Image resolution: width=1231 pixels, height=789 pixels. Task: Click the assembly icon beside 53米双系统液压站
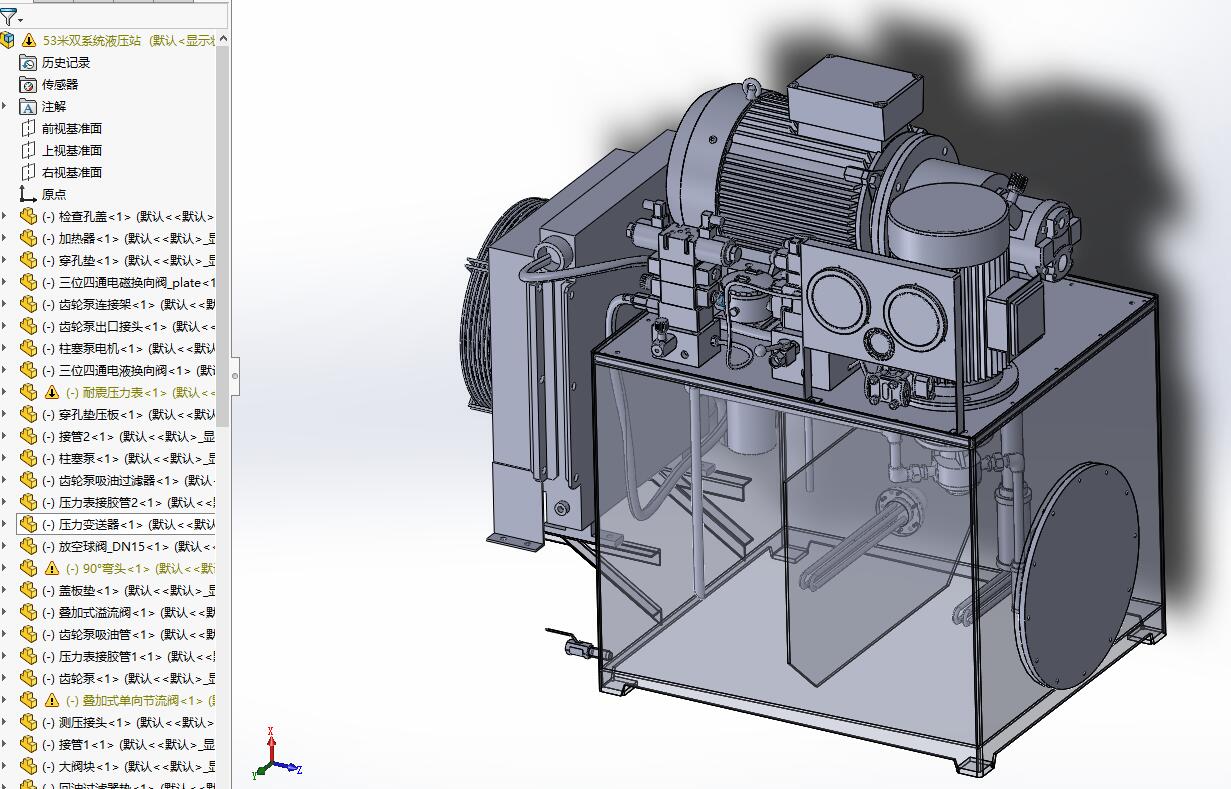coord(8,40)
